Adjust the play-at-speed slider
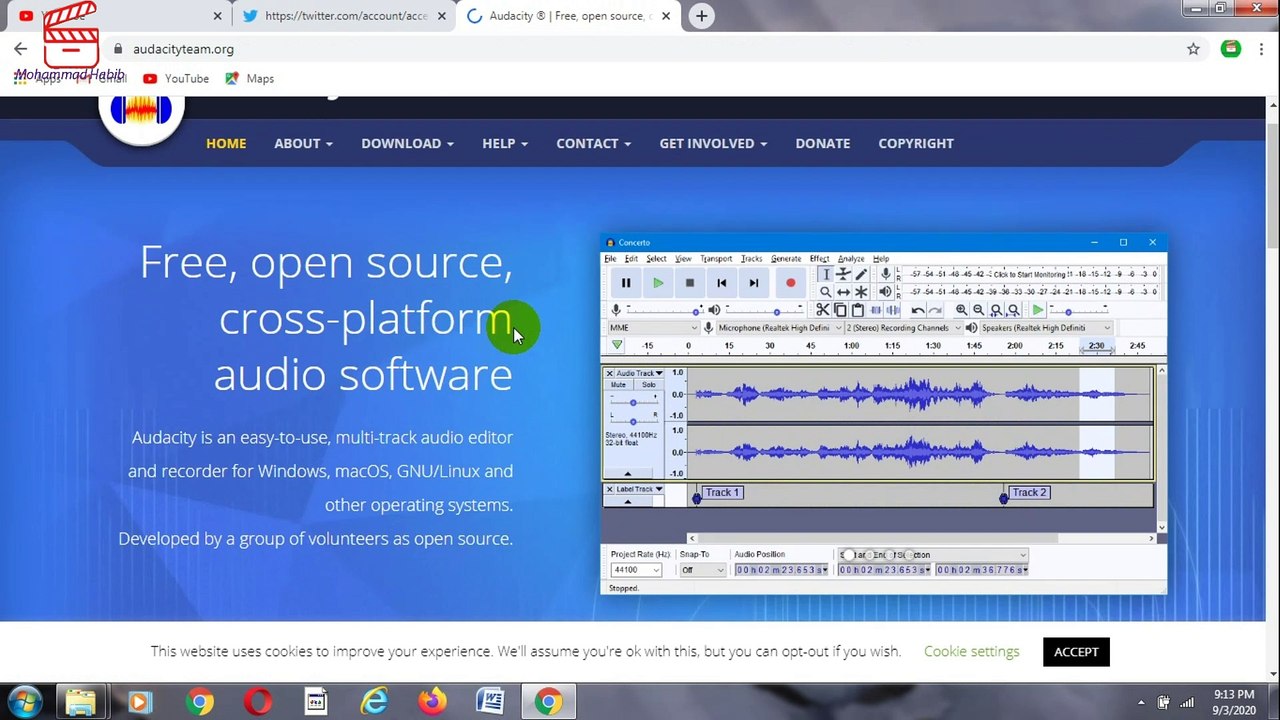1280x720 pixels. [1078, 310]
